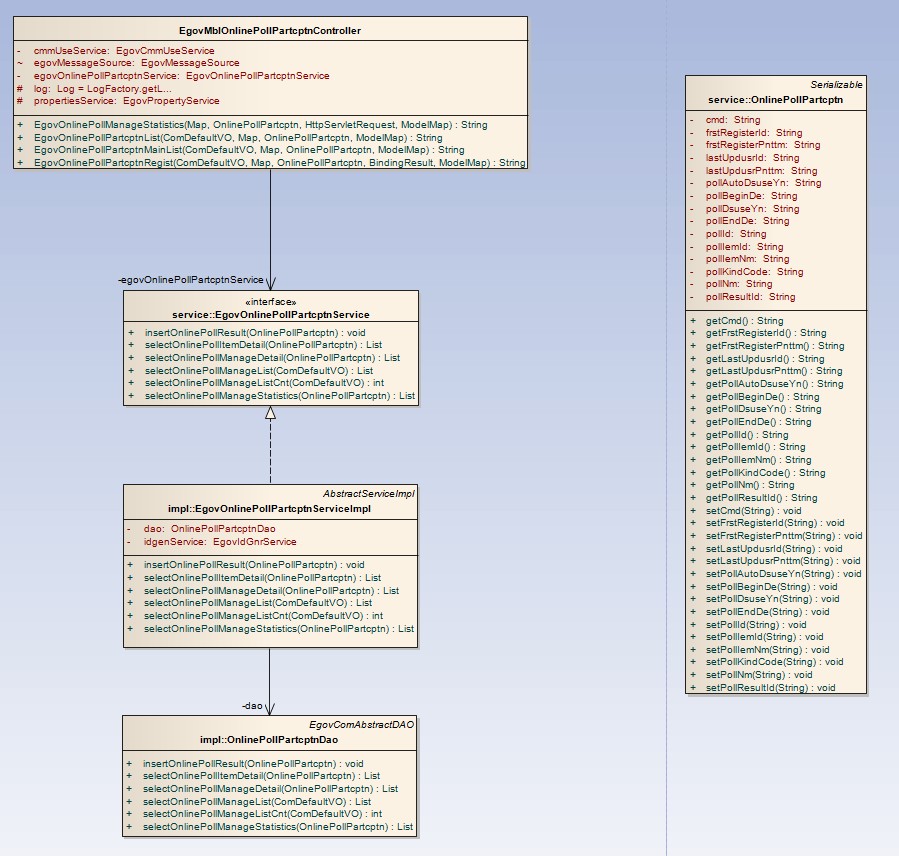The height and width of the screenshot is (856, 899).
Task: Select the propertiesService attribute
Action: (x=126, y=101)
